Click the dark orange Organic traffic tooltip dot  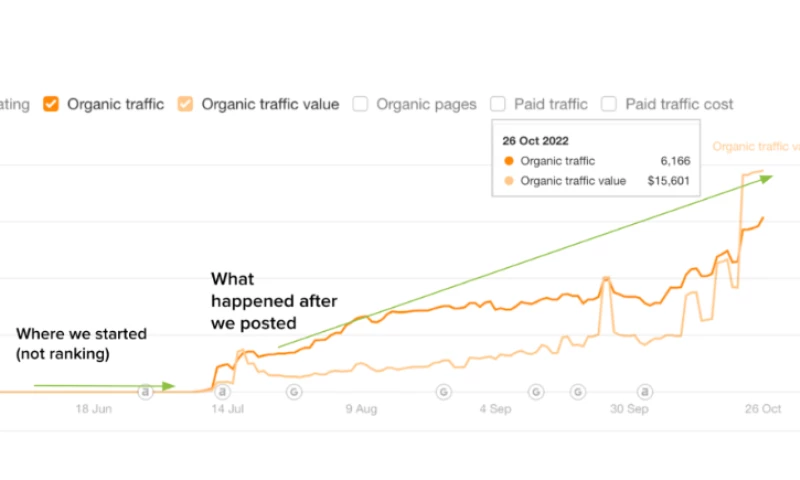509,161
